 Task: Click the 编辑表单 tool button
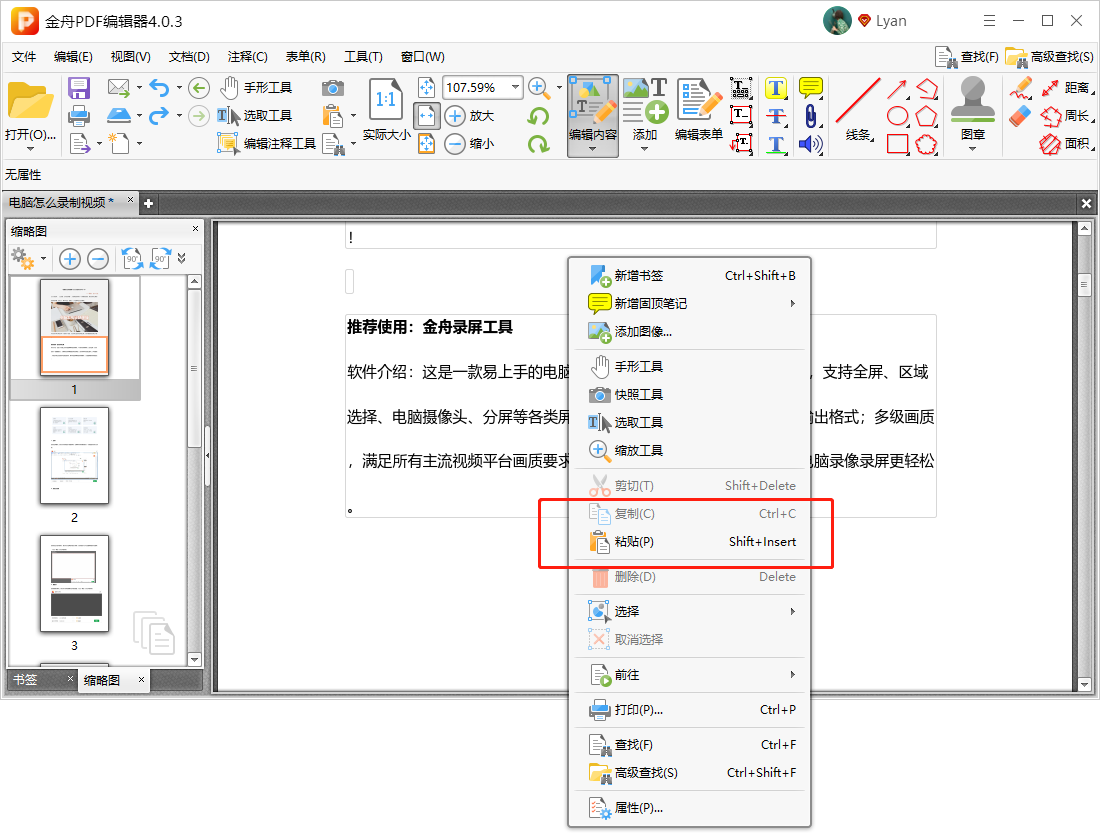coord(699,109)
